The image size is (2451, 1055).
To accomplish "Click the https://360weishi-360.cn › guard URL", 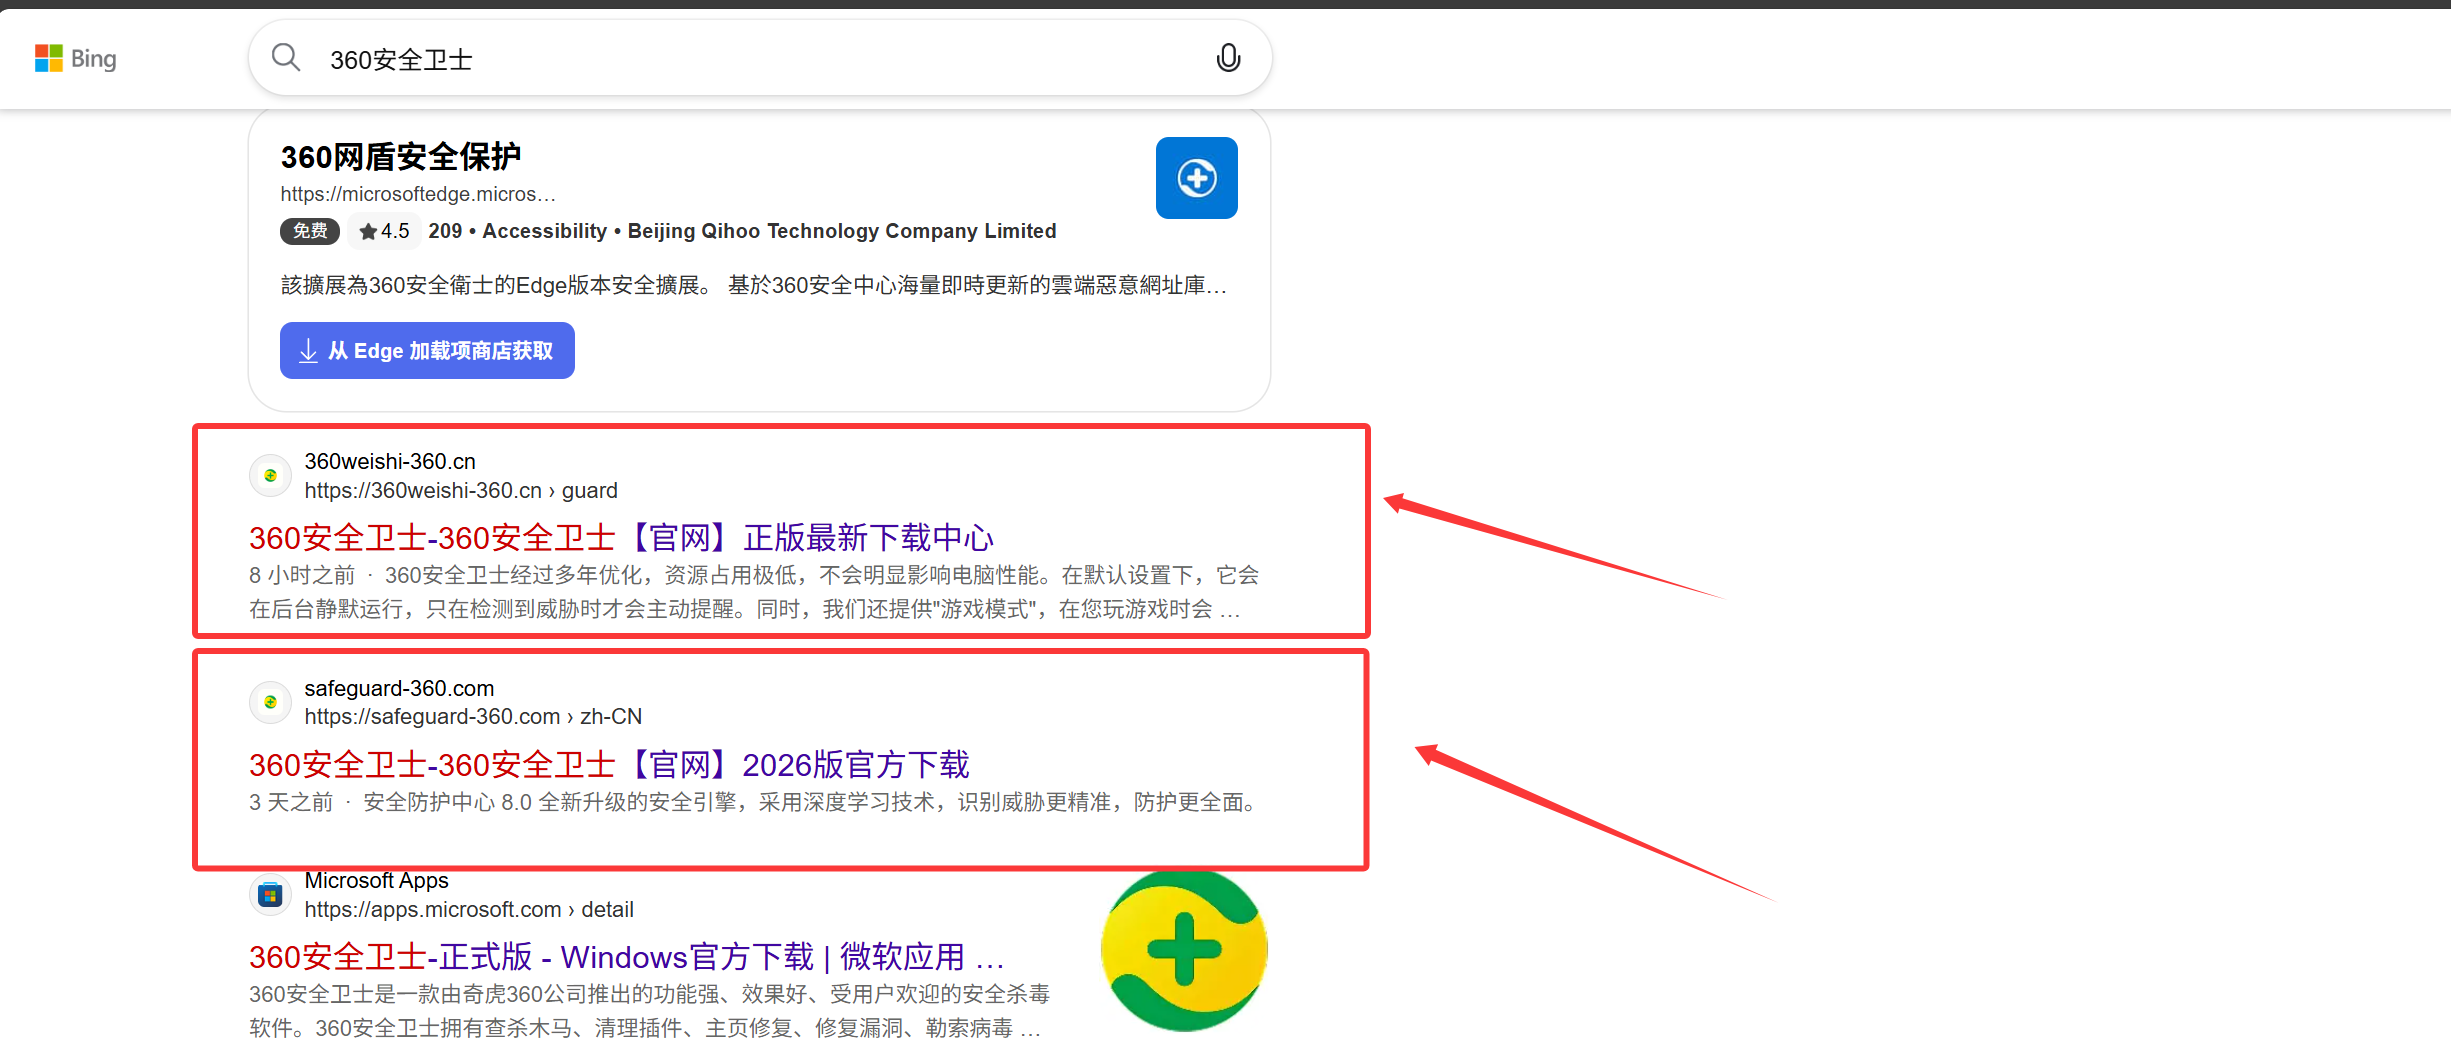I will coord(461,491).
